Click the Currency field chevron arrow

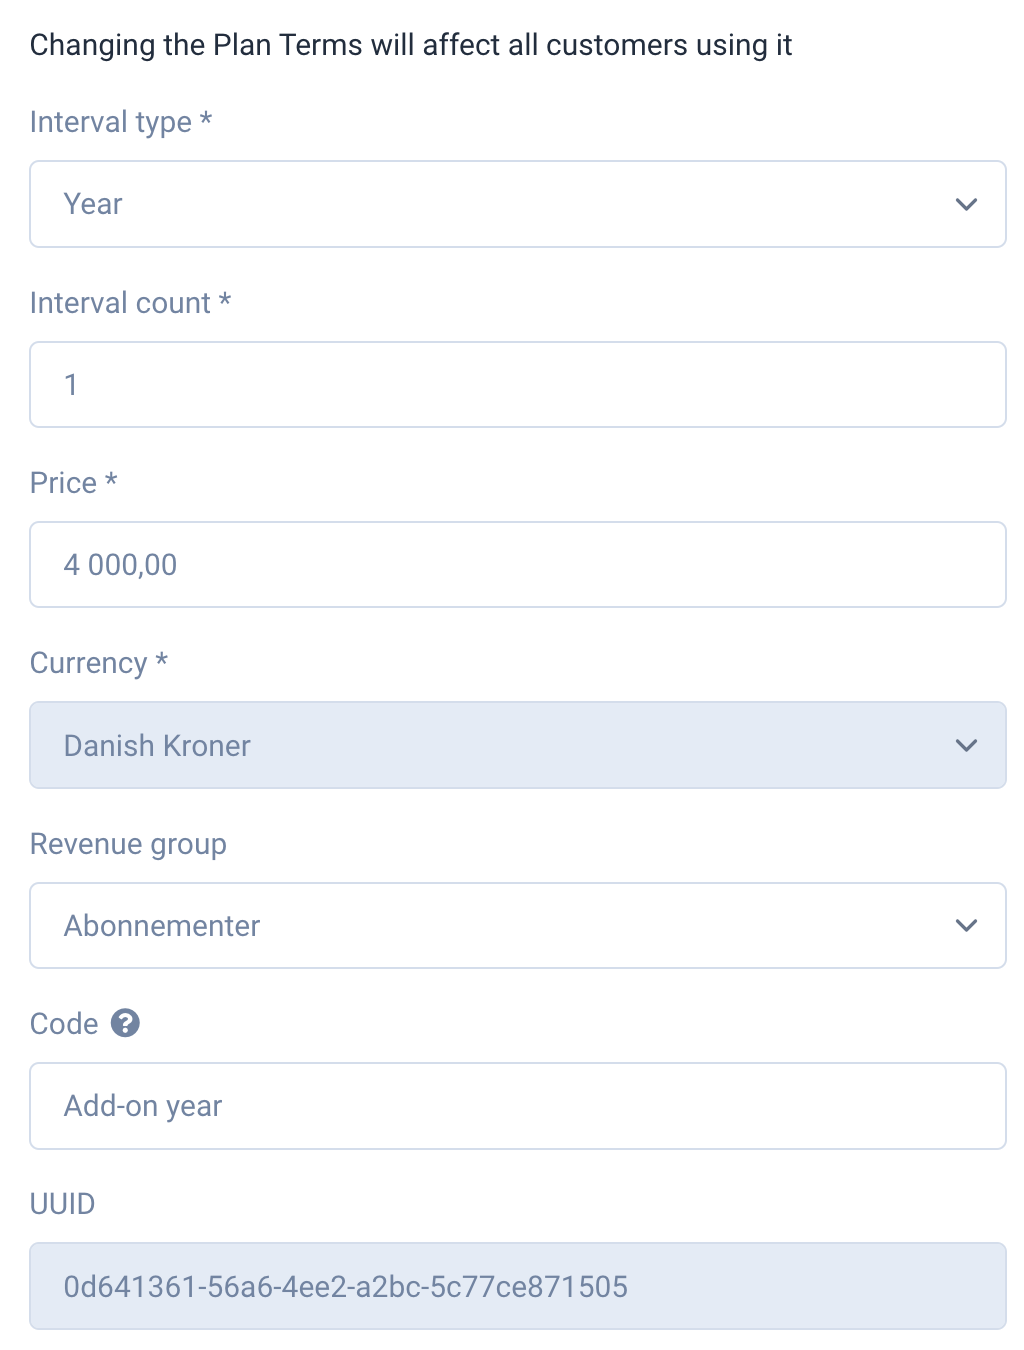pyautogui.click(x=966, y=745)
